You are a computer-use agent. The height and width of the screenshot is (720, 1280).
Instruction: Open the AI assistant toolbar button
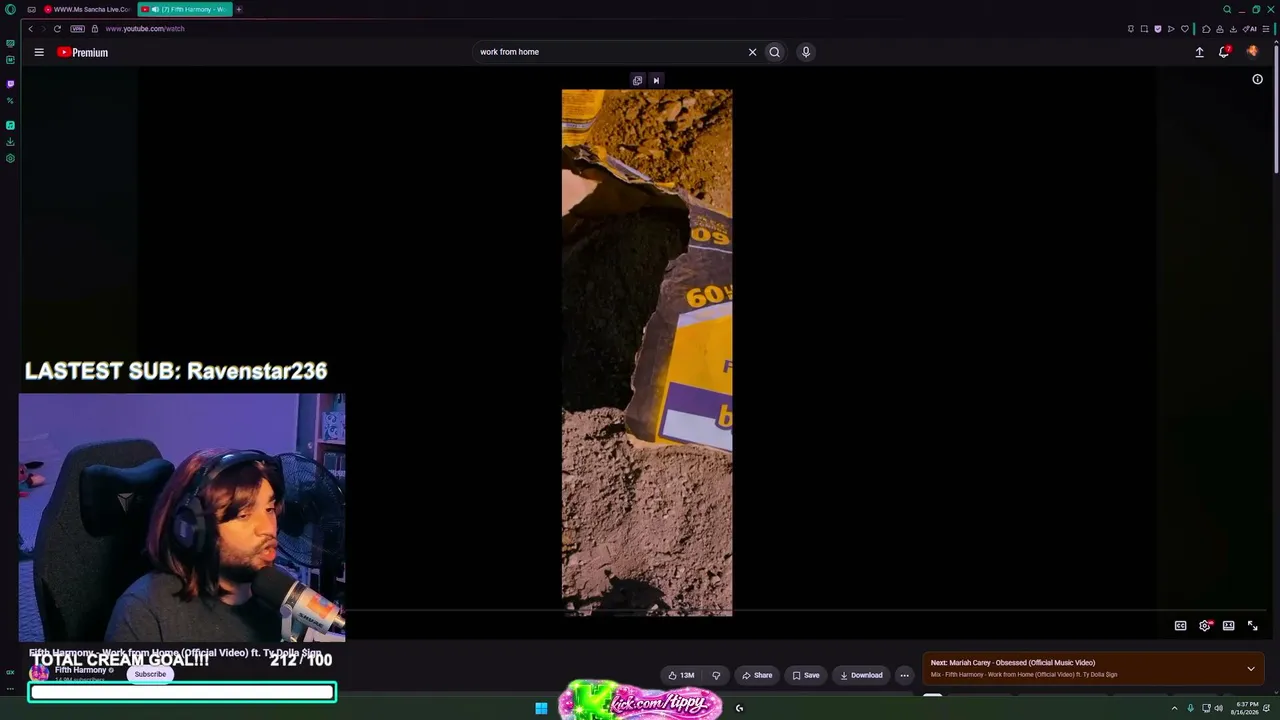click(1250, 29)
